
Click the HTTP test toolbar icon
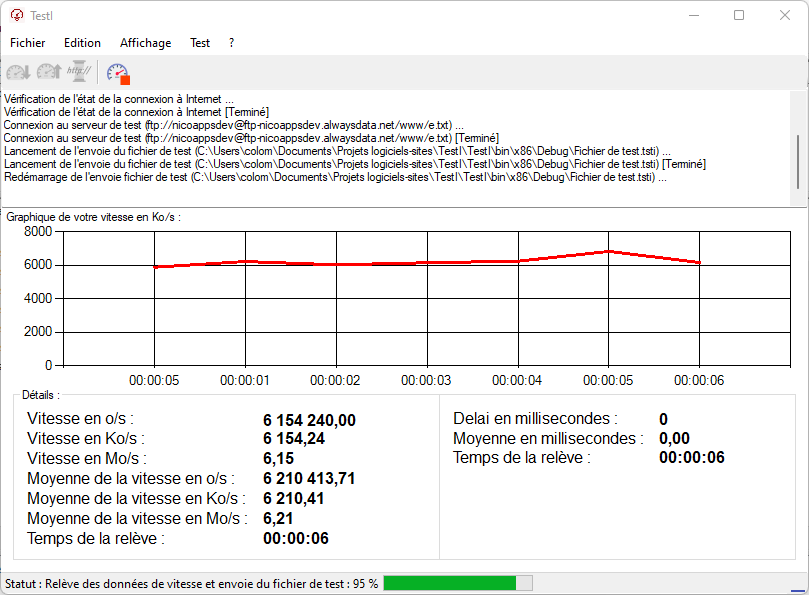(x=78, y=72)
